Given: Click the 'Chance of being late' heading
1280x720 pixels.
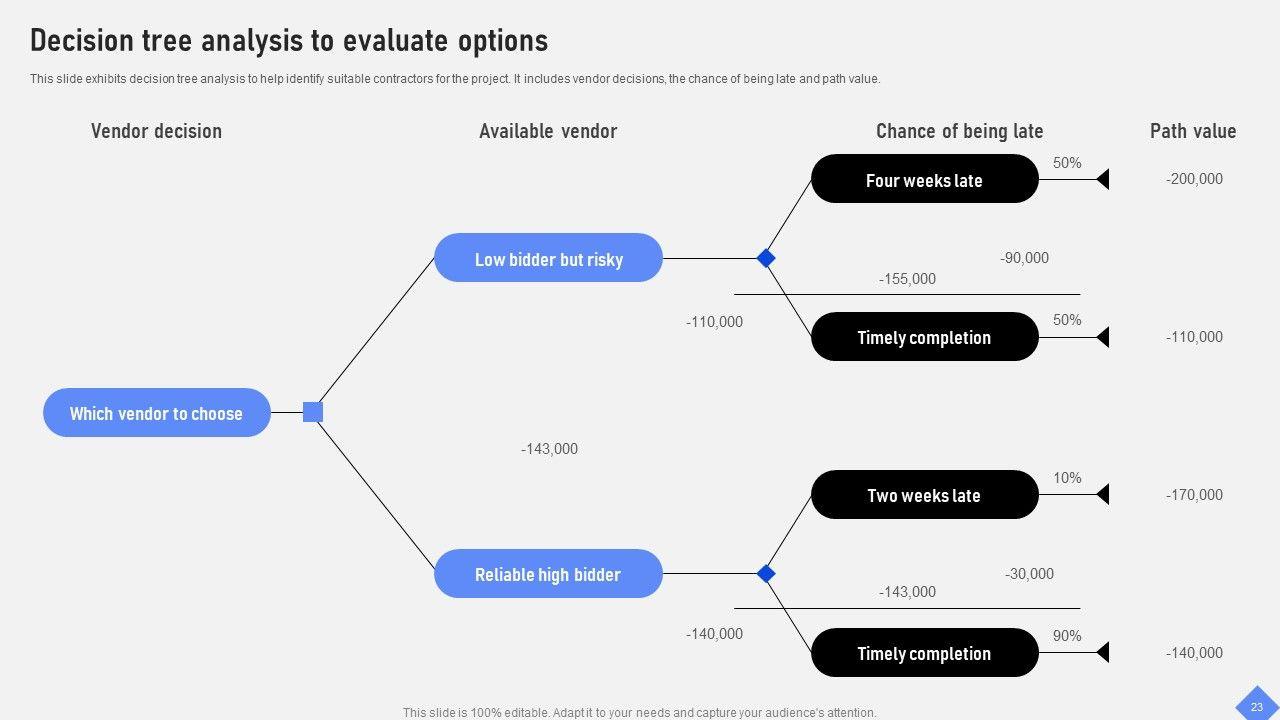Looking at the screenshot, I should pyautogui.click(x=959, y=131).
